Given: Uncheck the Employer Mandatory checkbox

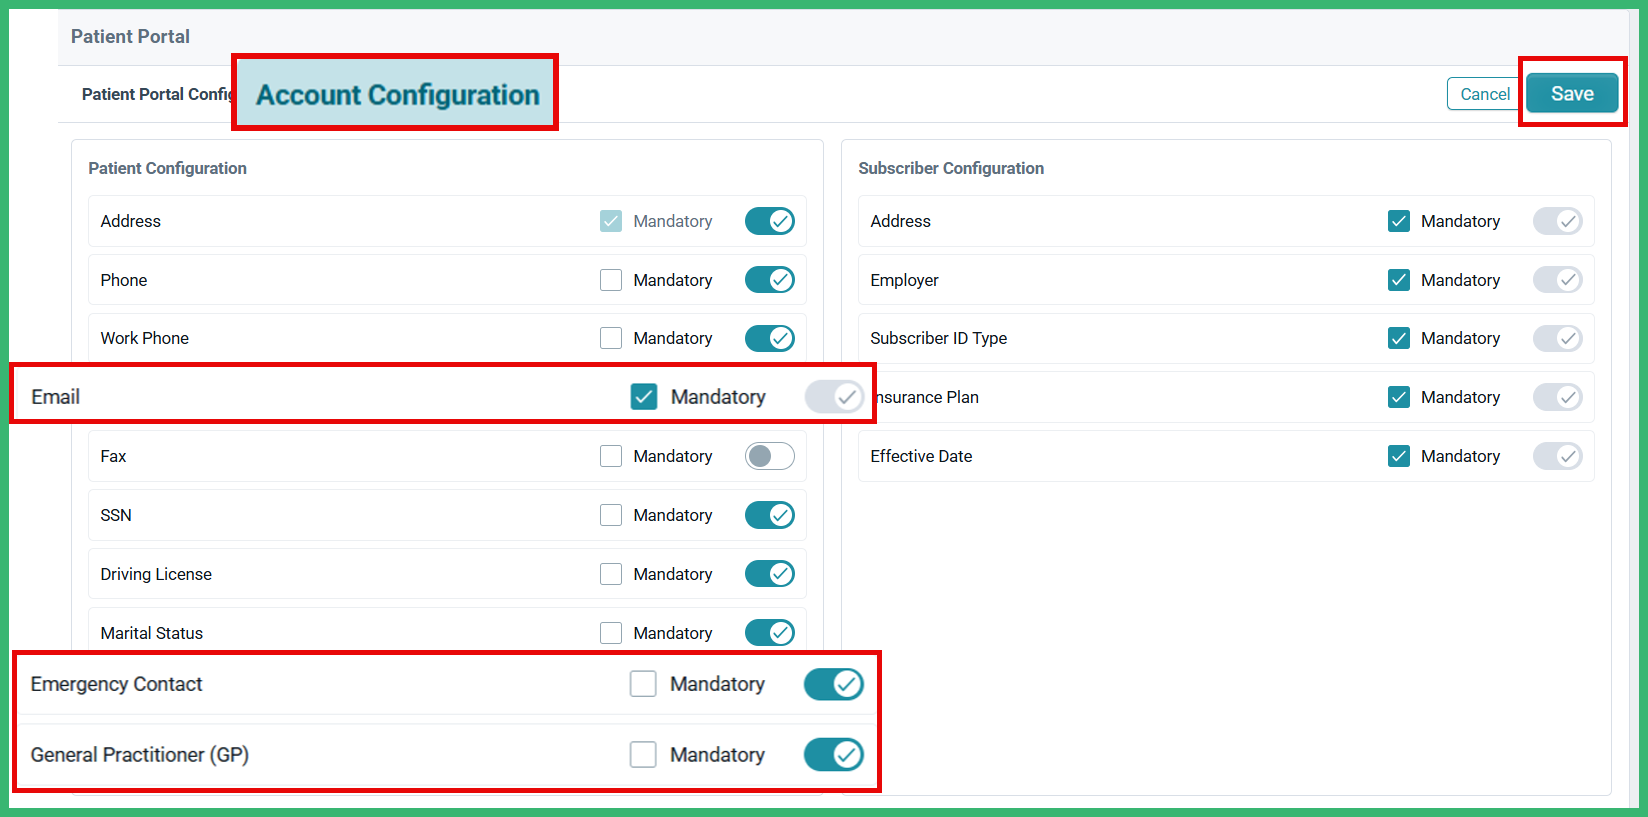Looking at the screenshot, I should click(x=1399, y=279).
